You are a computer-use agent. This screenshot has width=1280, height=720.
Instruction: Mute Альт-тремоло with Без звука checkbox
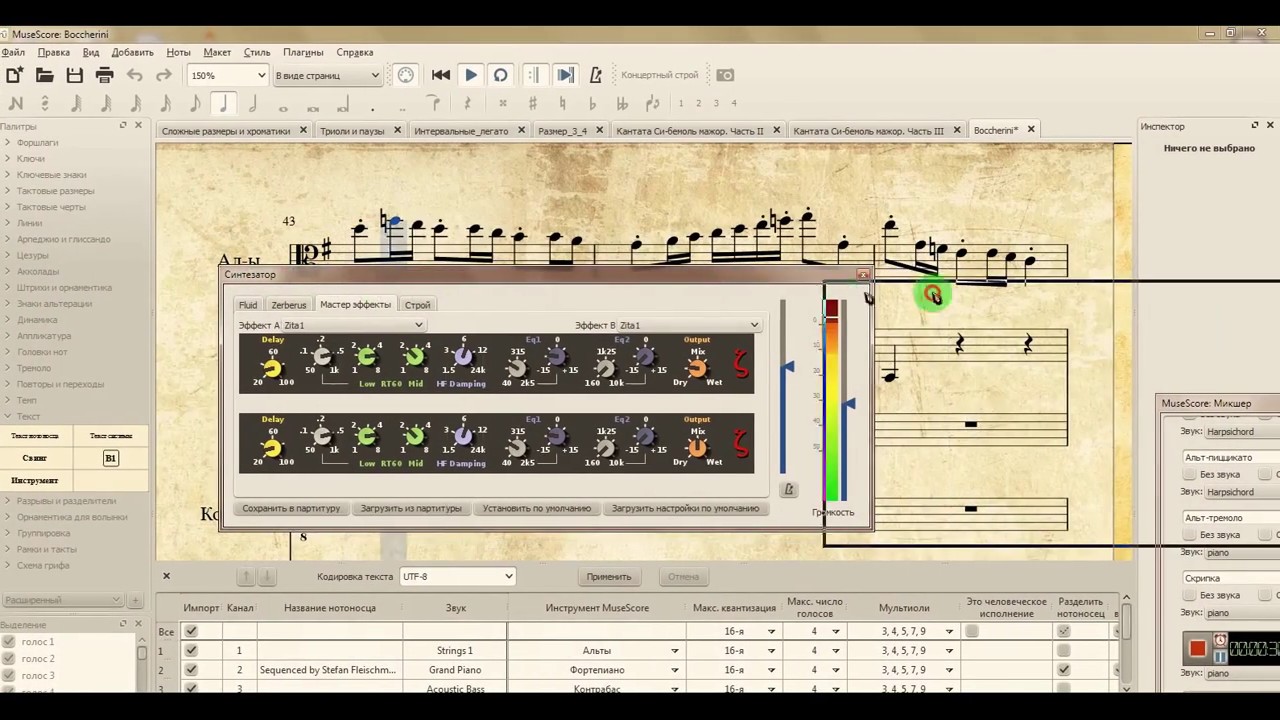click(1189, 535)
